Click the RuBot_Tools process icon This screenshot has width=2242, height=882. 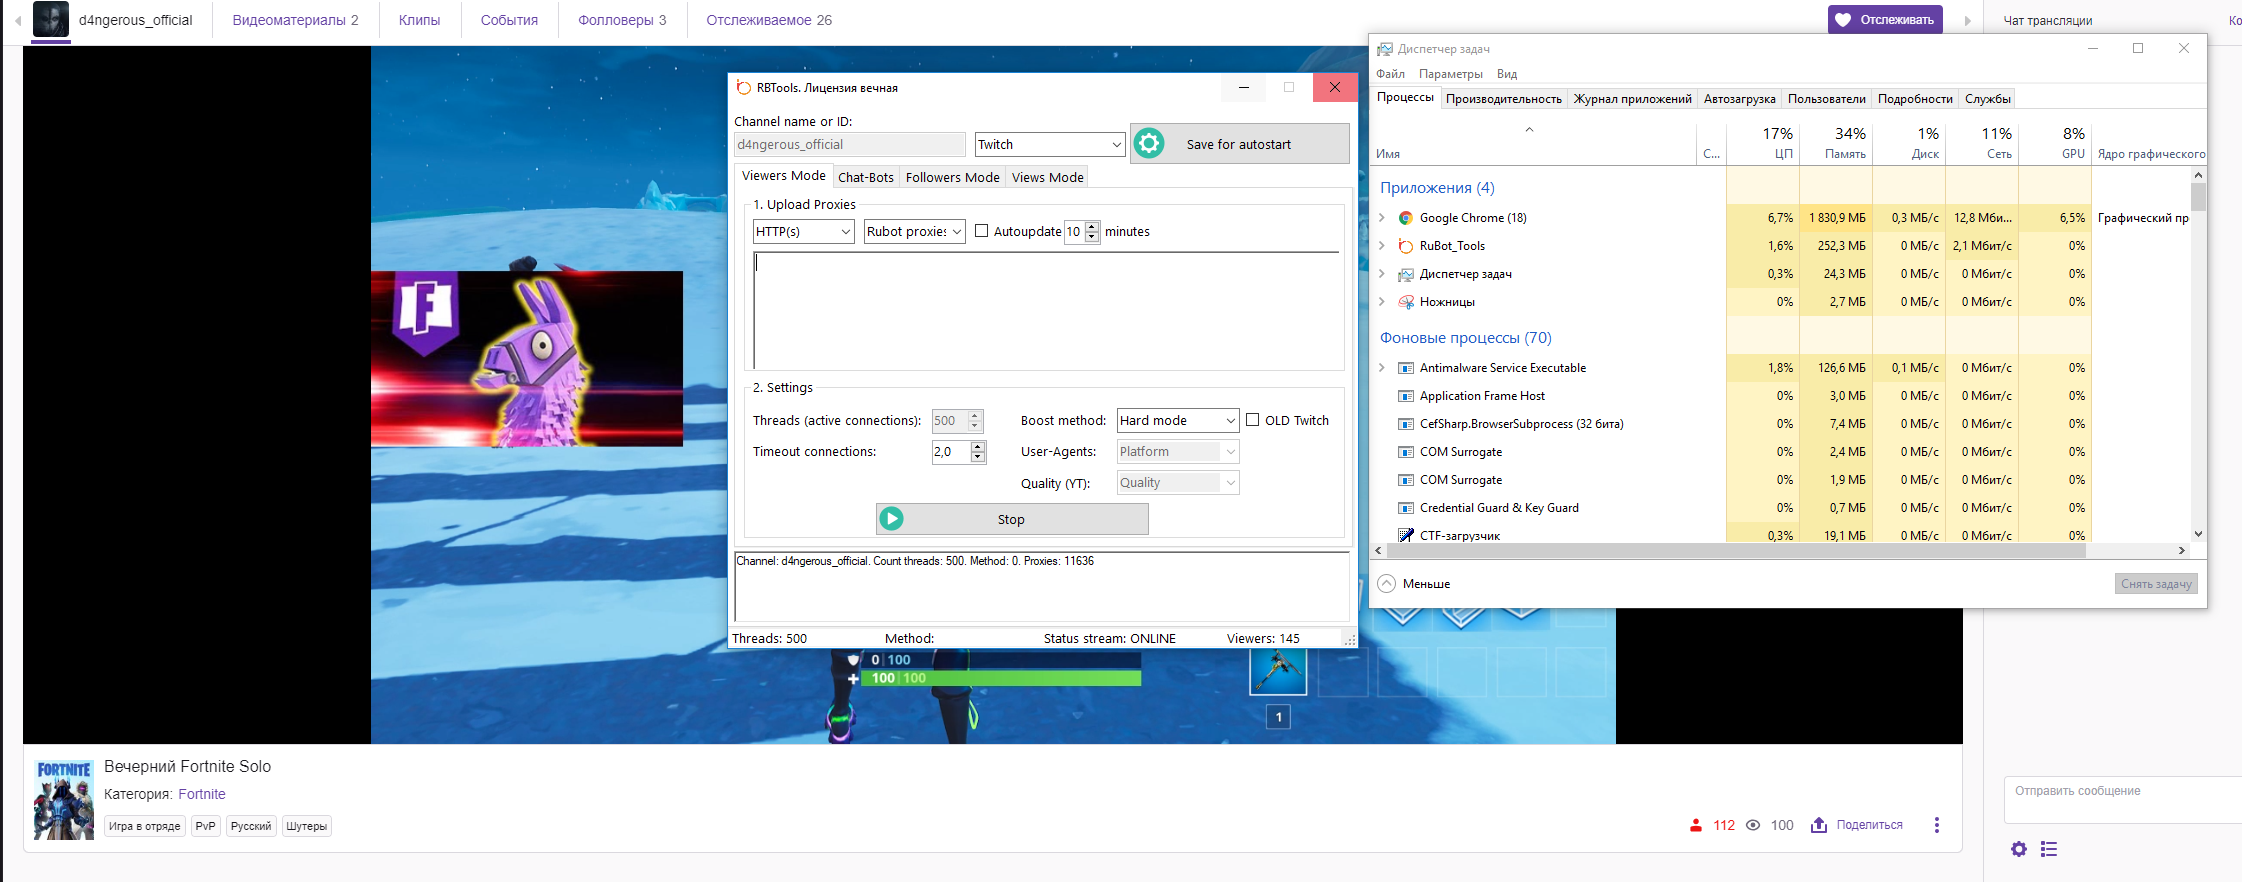(x=1406, y=246)
